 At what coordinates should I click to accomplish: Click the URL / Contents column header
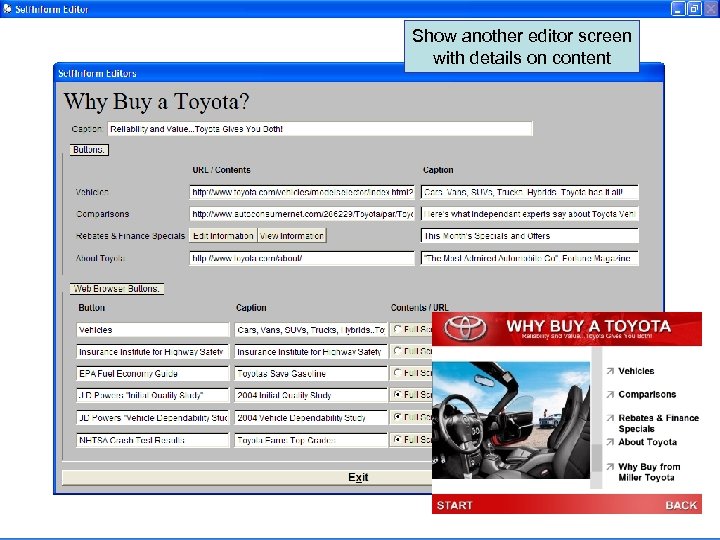pos(221,170)
